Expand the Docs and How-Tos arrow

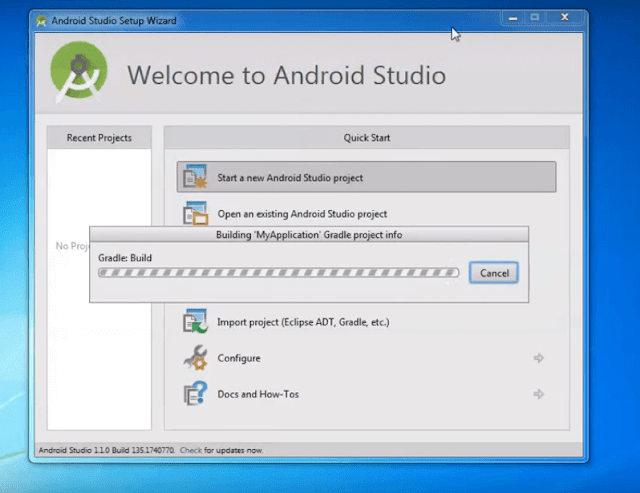(x=538, y=394)
